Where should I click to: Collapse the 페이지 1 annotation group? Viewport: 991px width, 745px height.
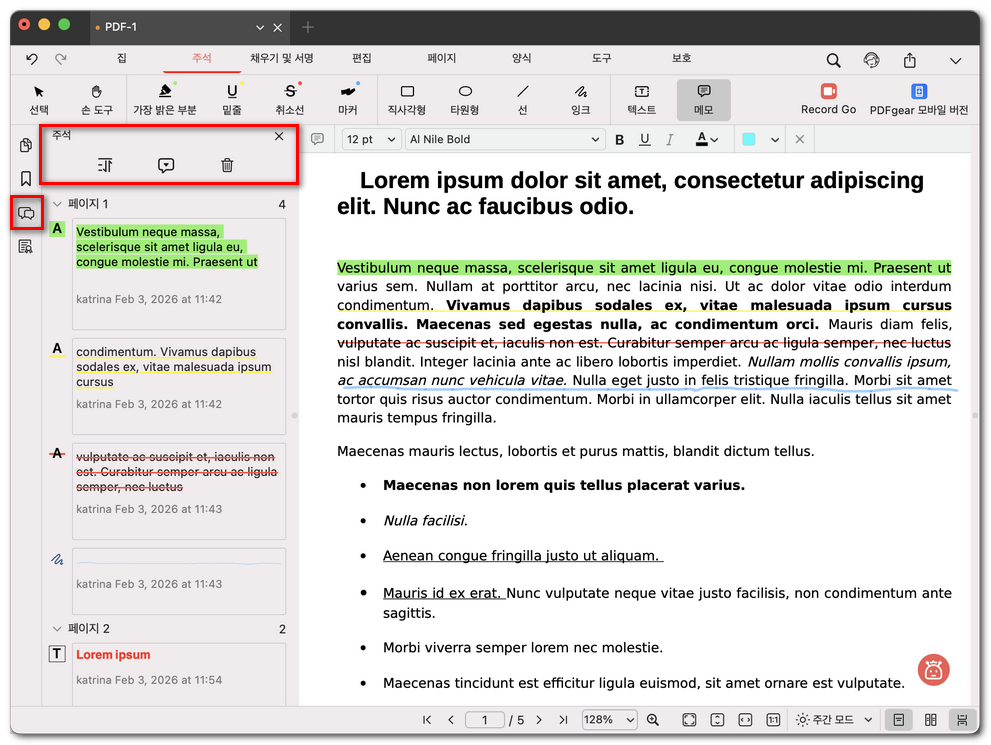pos(57,204)
